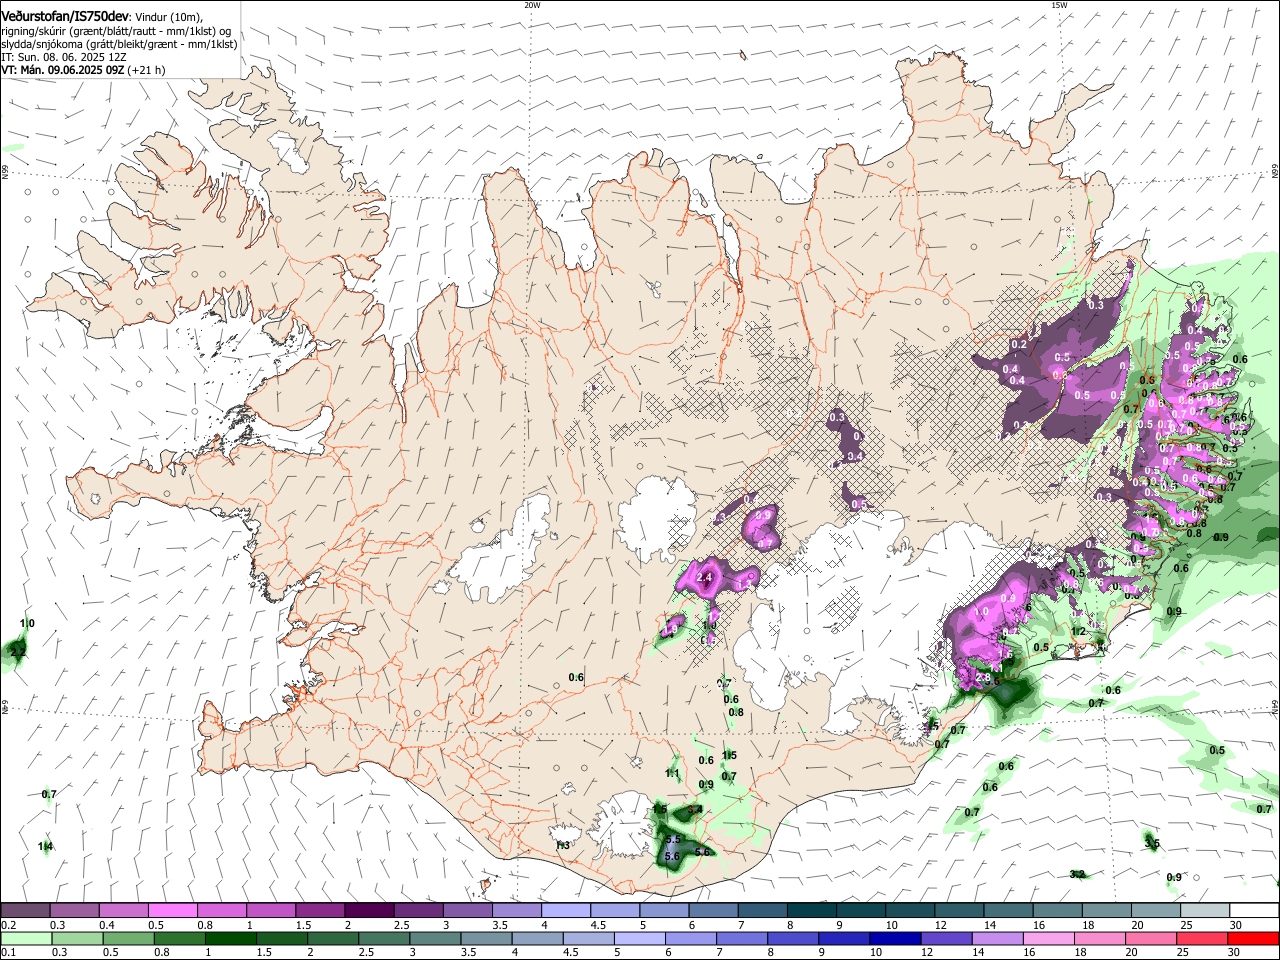Click the dark teal 8 swatch in the snow scale
Screen dimensions: 1280x960
click(810, 911)
